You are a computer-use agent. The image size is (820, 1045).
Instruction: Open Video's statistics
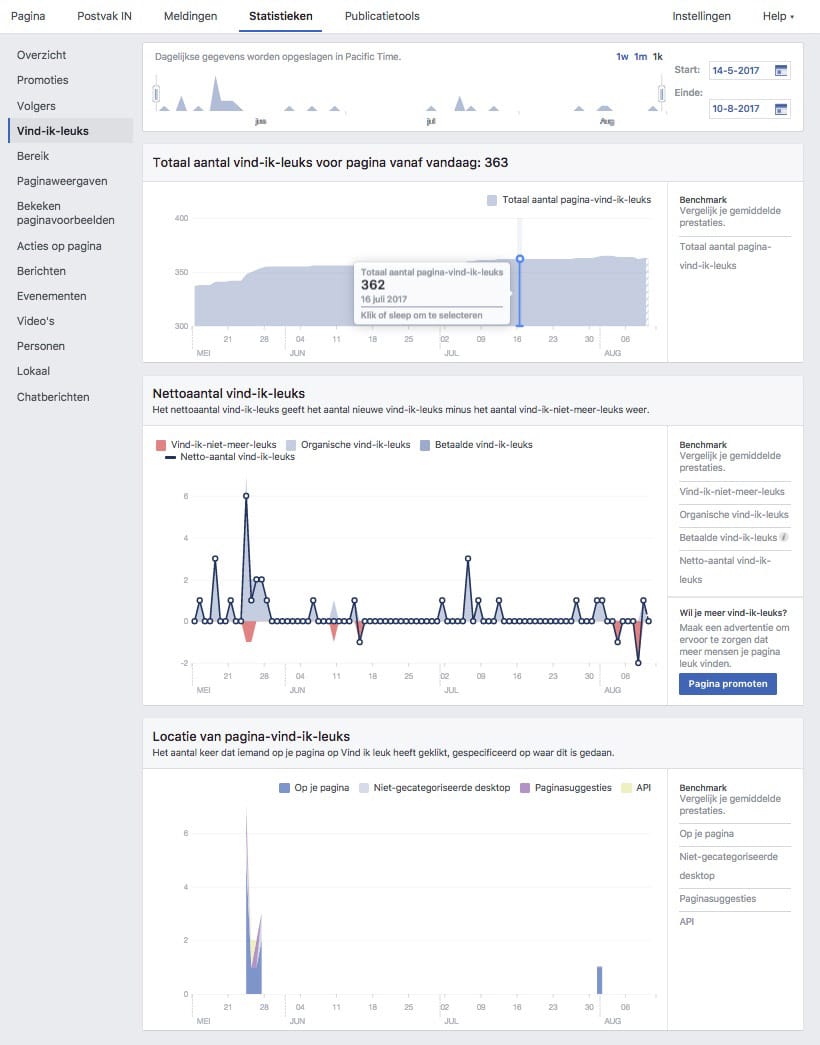tap(35, 321)
